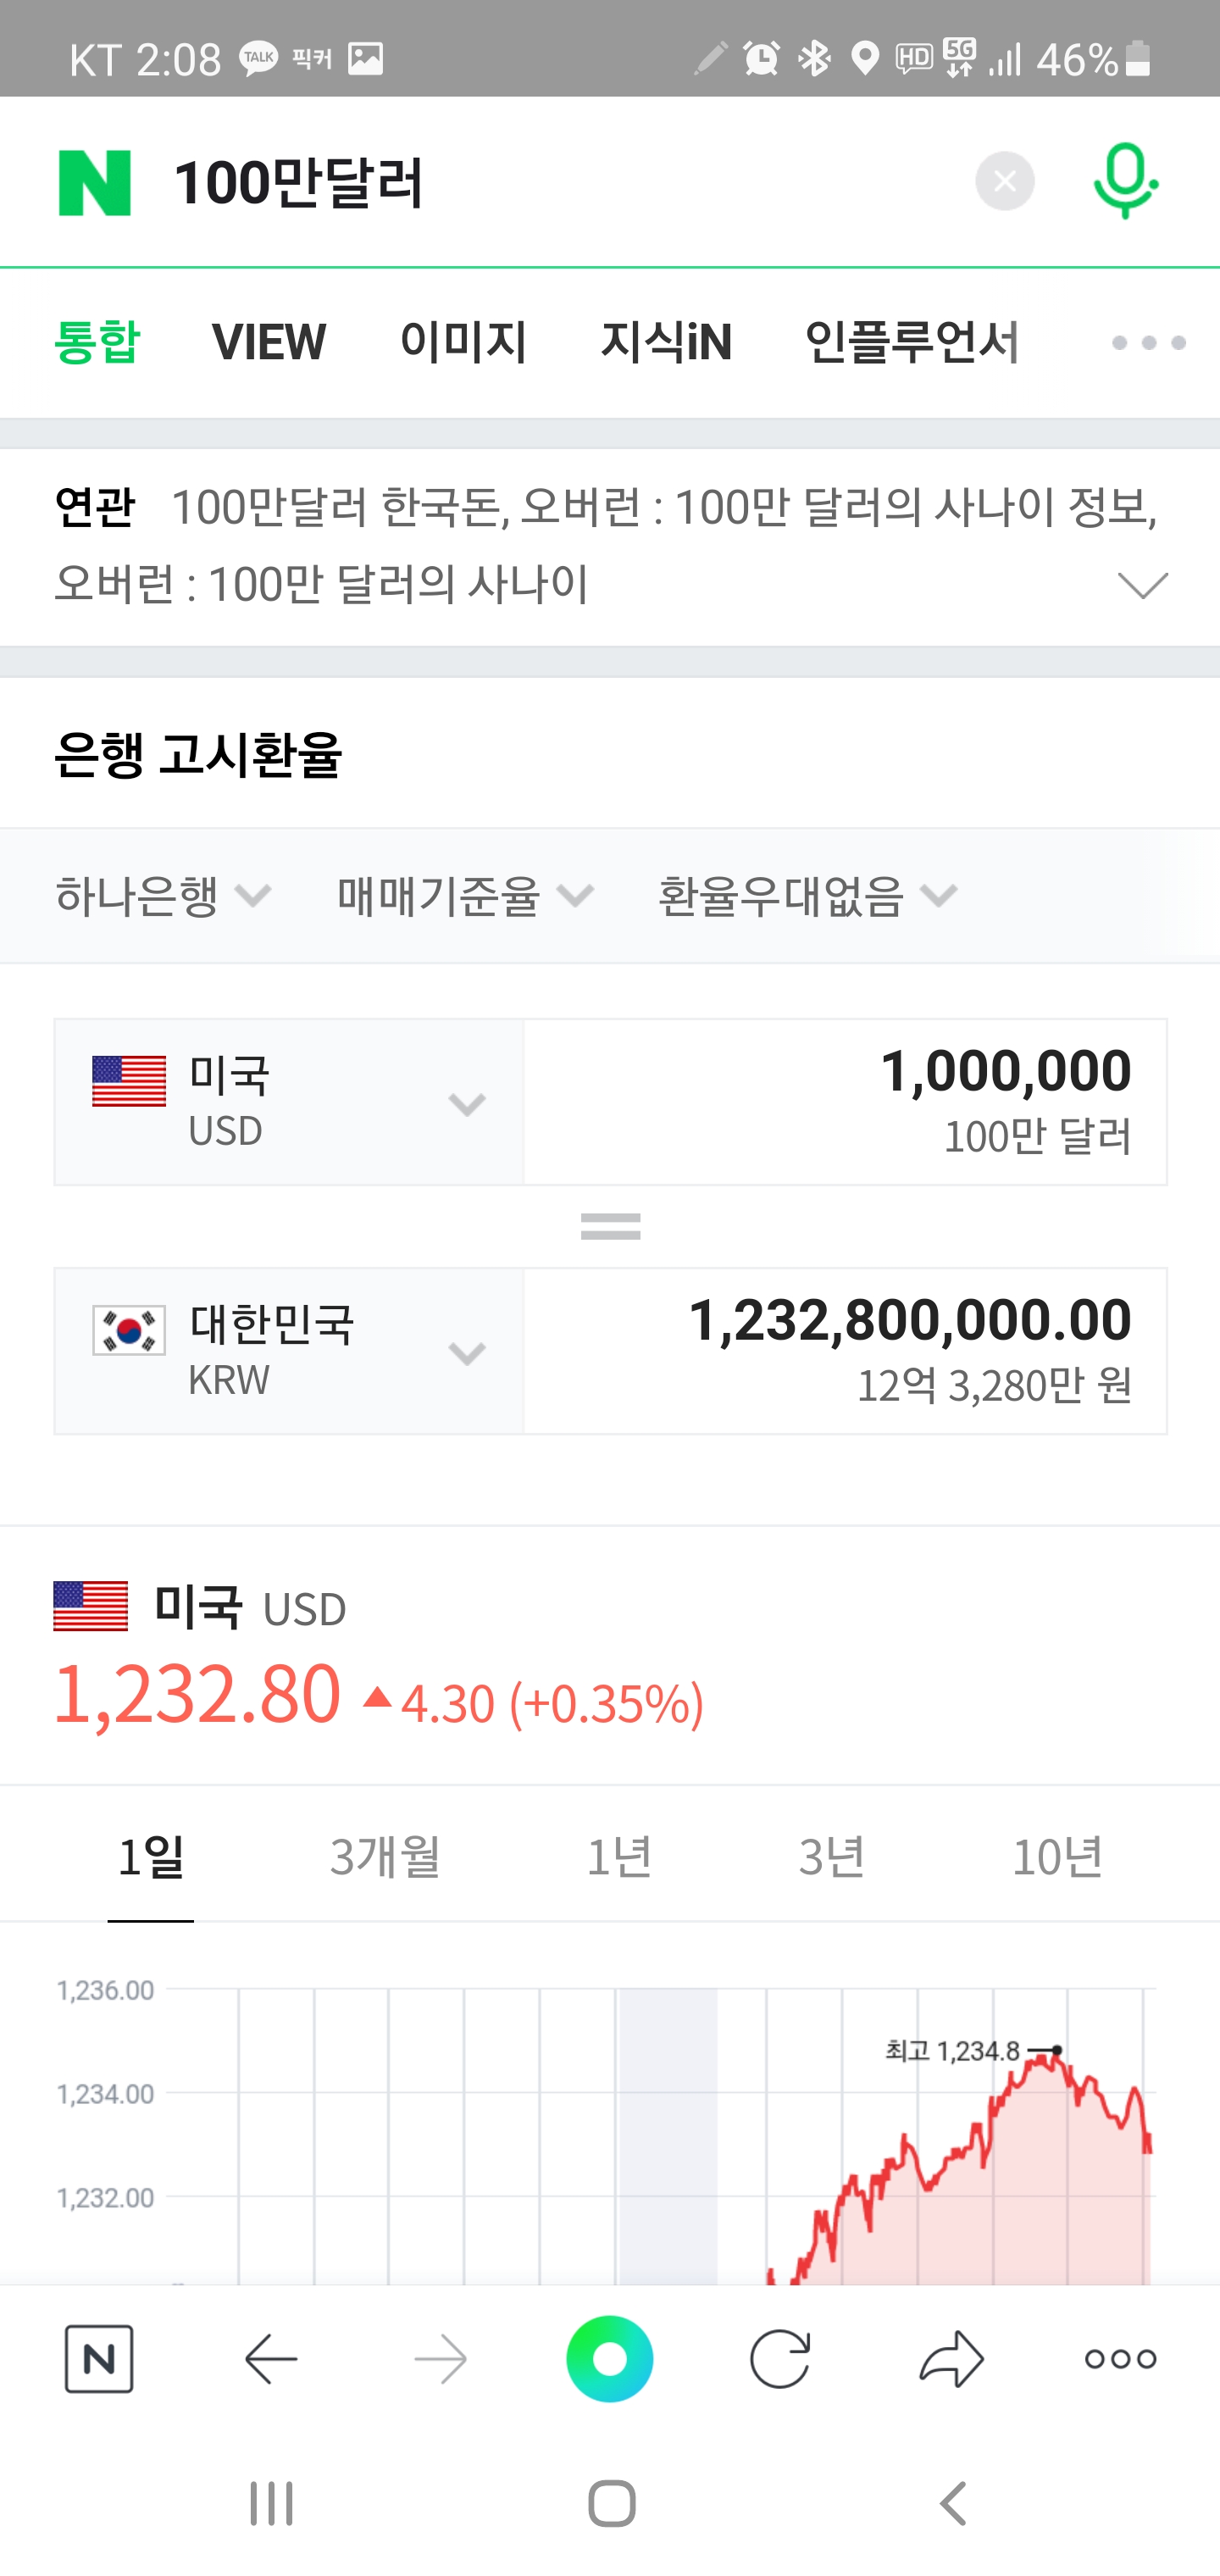1220x2576 pixels.
Task: Expand the related searches chevron
Action: [x=1142, y=585]
